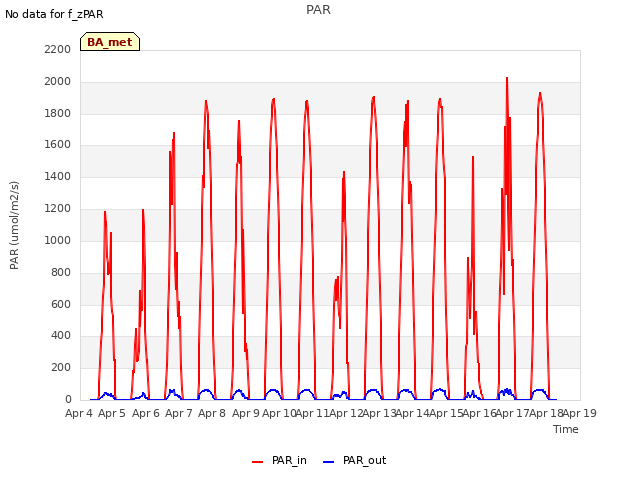This screenshot has width=640, height=480.
Task: Select the BA_met annotation label
Action: 110,42
